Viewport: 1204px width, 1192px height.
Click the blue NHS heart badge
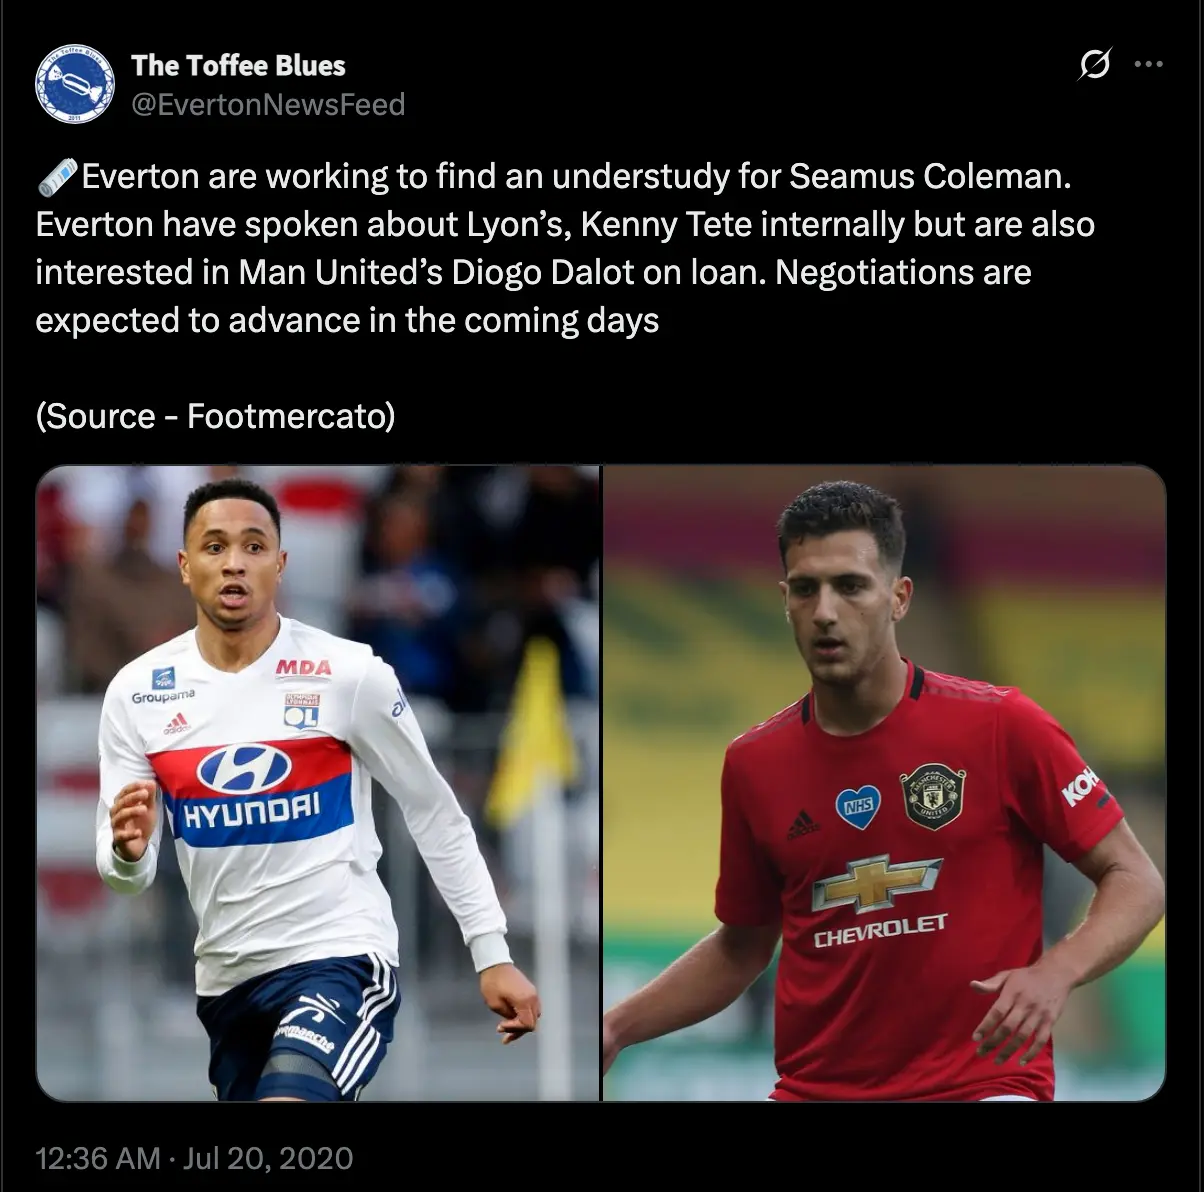858,806
